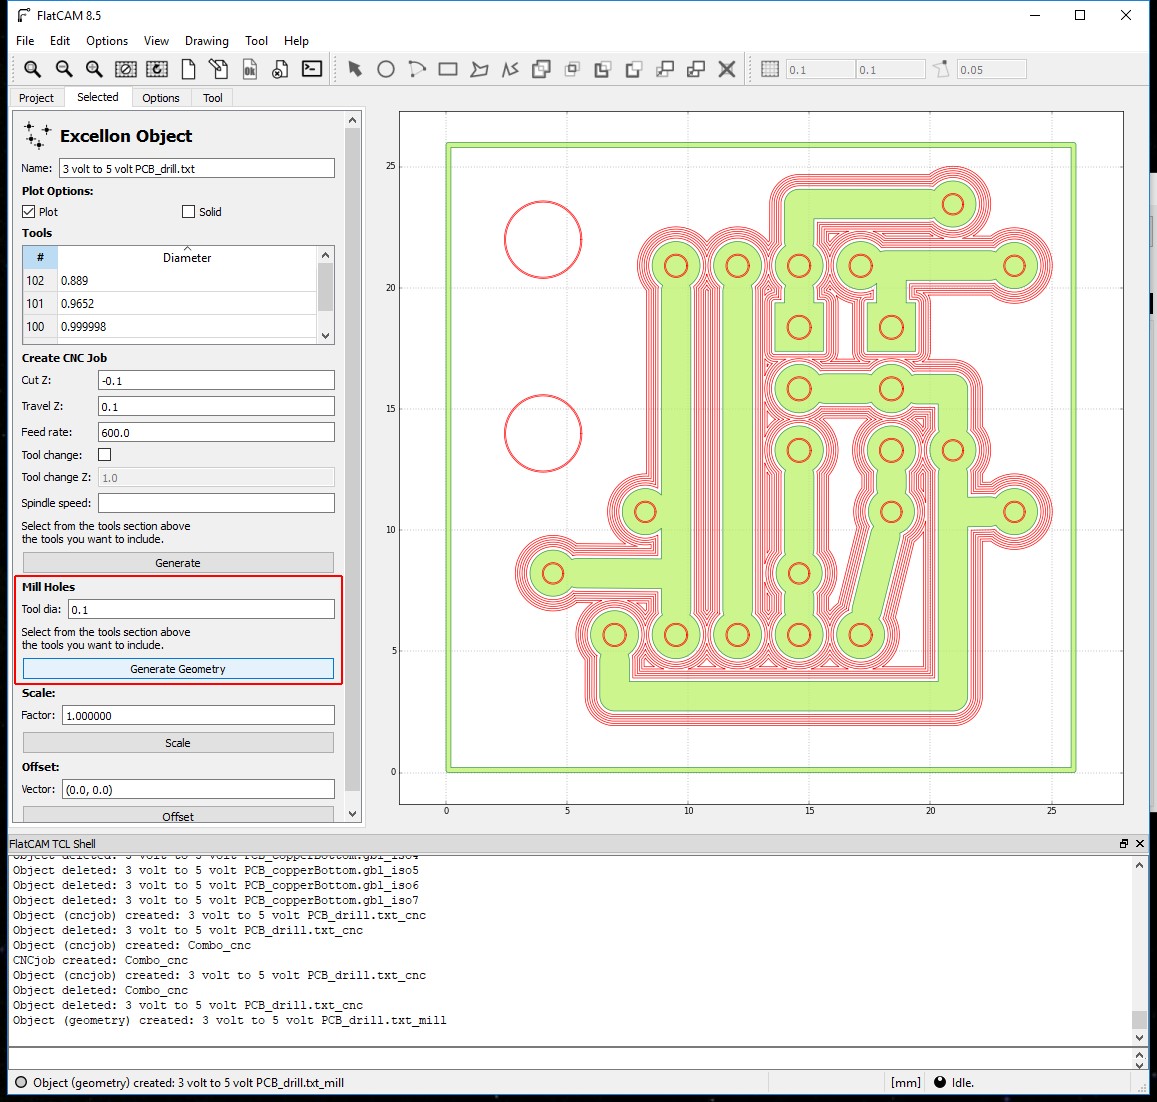
Task: Select the Add Path drawing tool
Action: (x=510, y=69)
